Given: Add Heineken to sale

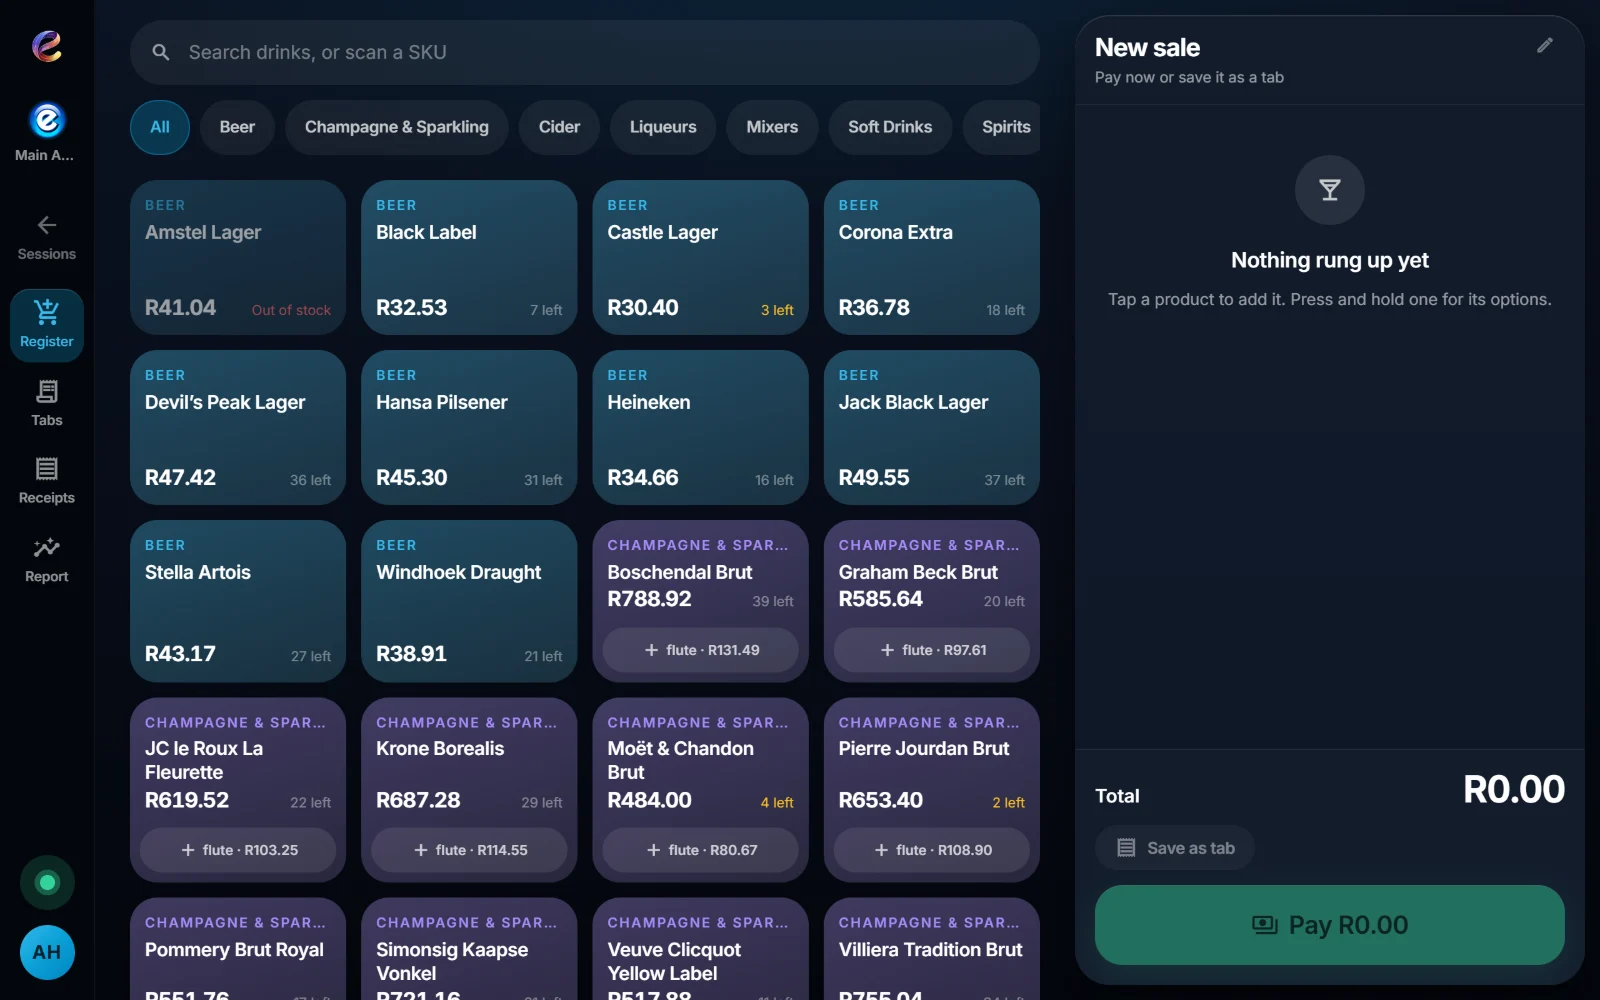Looking at the screenshot, I should coord(700,427).
